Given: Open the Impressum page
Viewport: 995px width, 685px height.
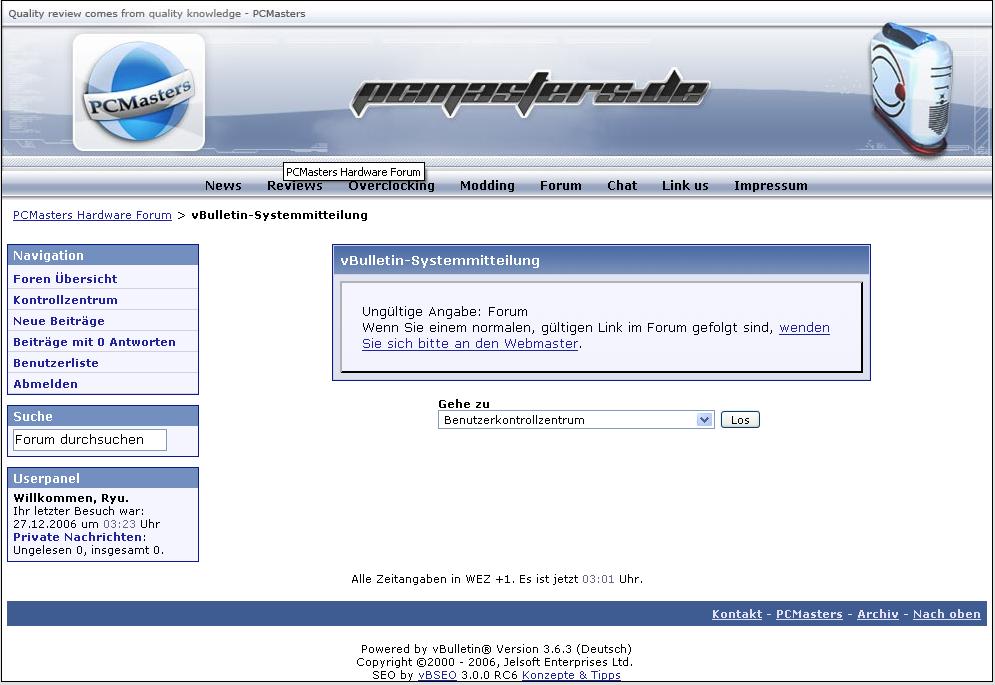Looking at the screenshot, I should click(771, 185).
